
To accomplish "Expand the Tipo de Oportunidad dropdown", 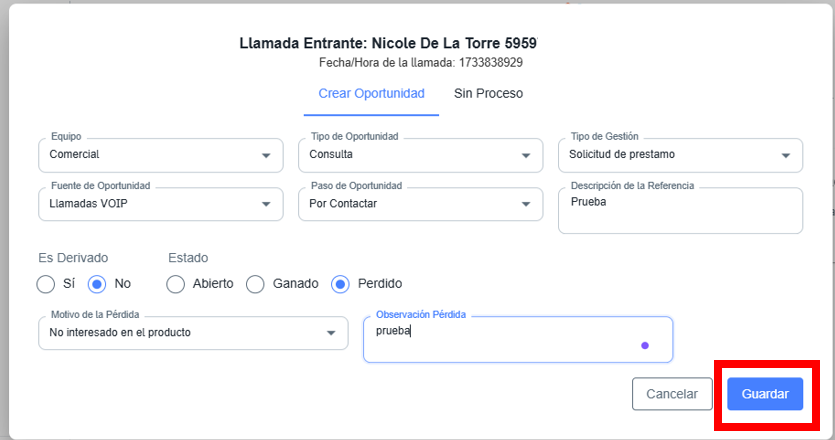I will pyautogui.click(x=526, y=155).
